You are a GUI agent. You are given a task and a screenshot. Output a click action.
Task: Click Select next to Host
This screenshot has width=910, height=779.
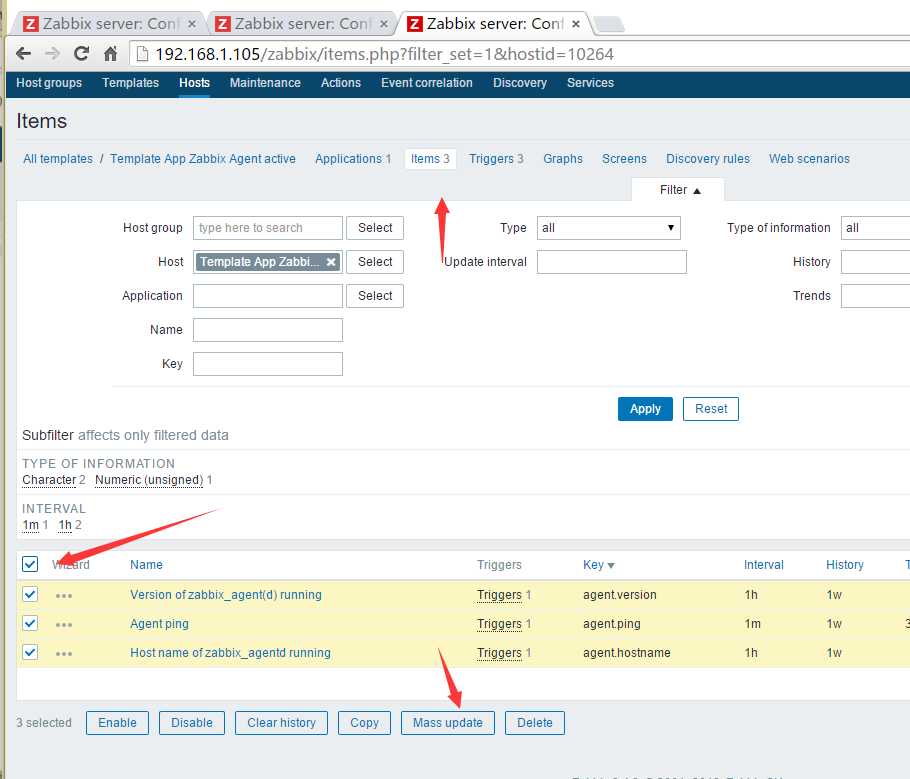point(375,262)
